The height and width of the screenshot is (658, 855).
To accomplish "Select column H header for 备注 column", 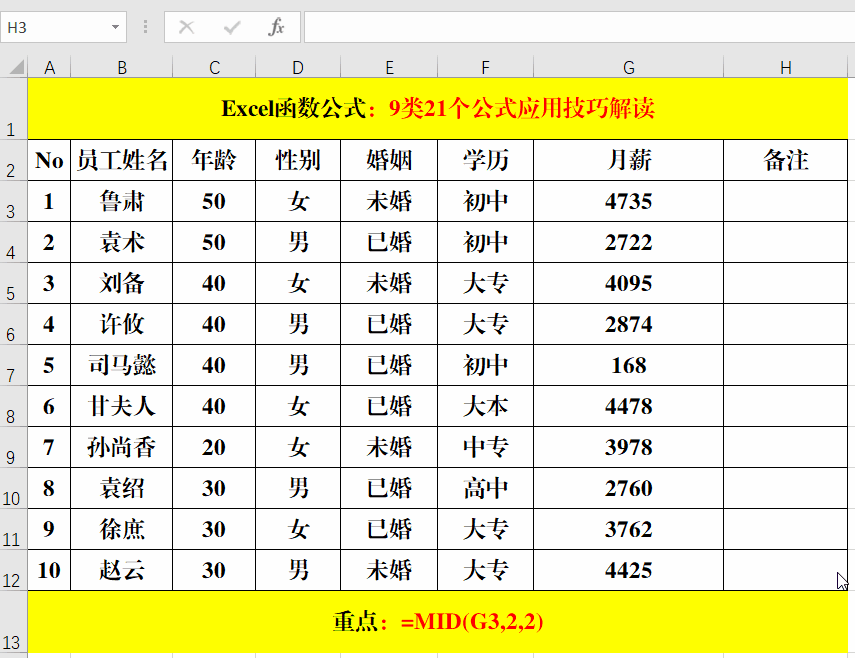I will pyautogui.click(x=785, y=67).
